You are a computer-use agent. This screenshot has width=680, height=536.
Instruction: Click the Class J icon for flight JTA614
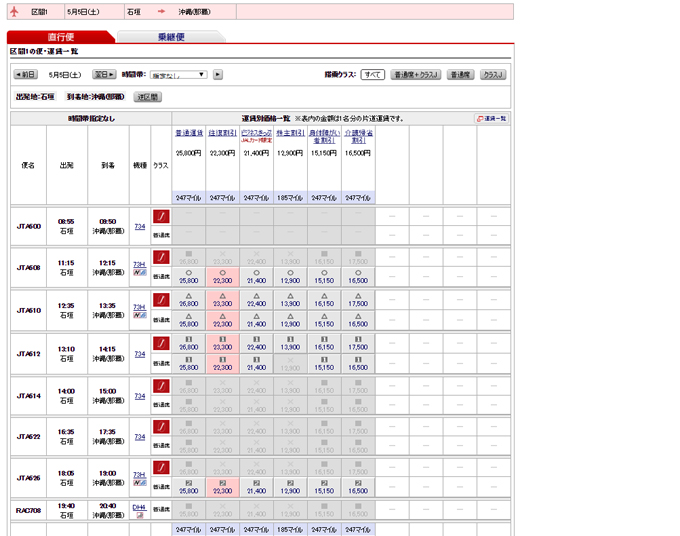click(161, 386)
